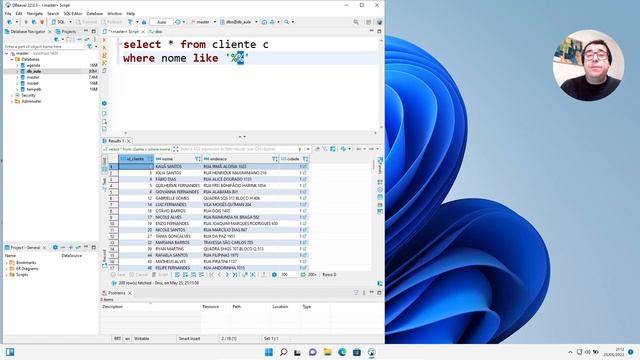This screenshot has height=360, width=640.
Task: Open the SQL Editor menu
Action: pyautogui.click(x=73, y=13)
